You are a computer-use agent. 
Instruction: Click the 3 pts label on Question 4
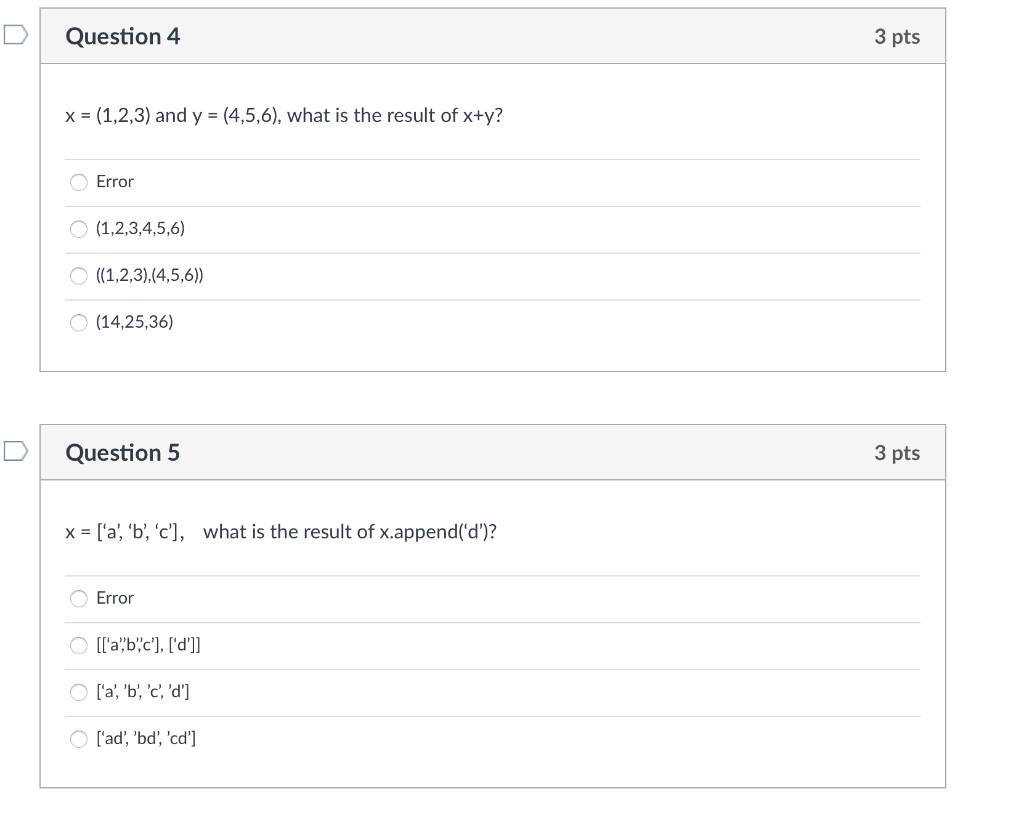coord(897,37)
